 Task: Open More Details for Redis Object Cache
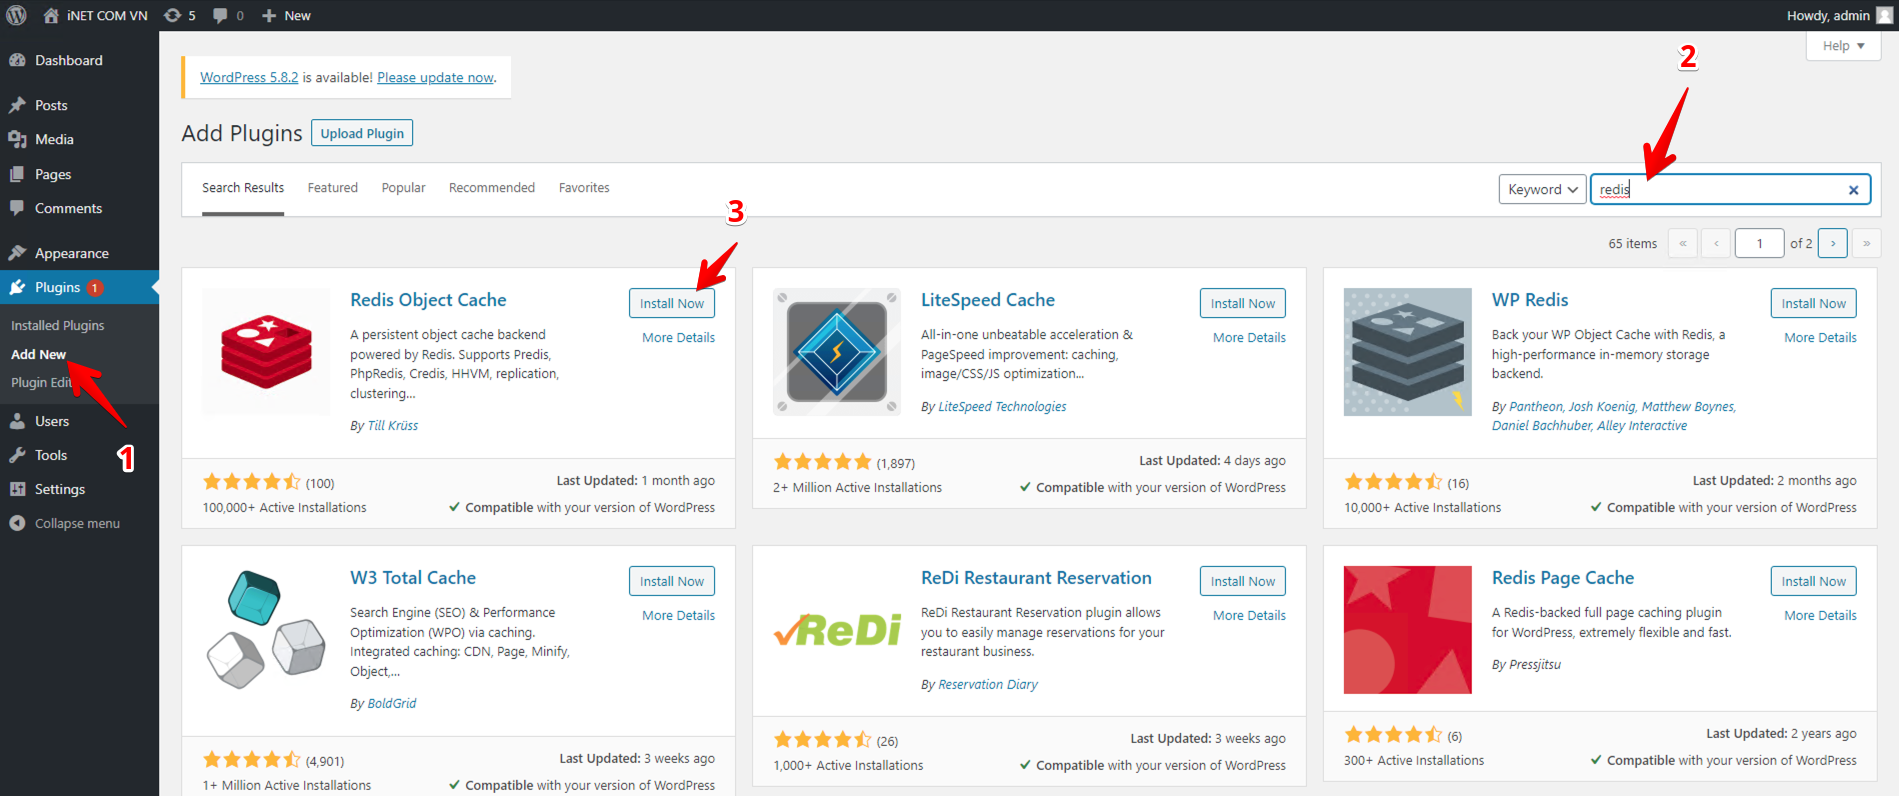point(679,338)
